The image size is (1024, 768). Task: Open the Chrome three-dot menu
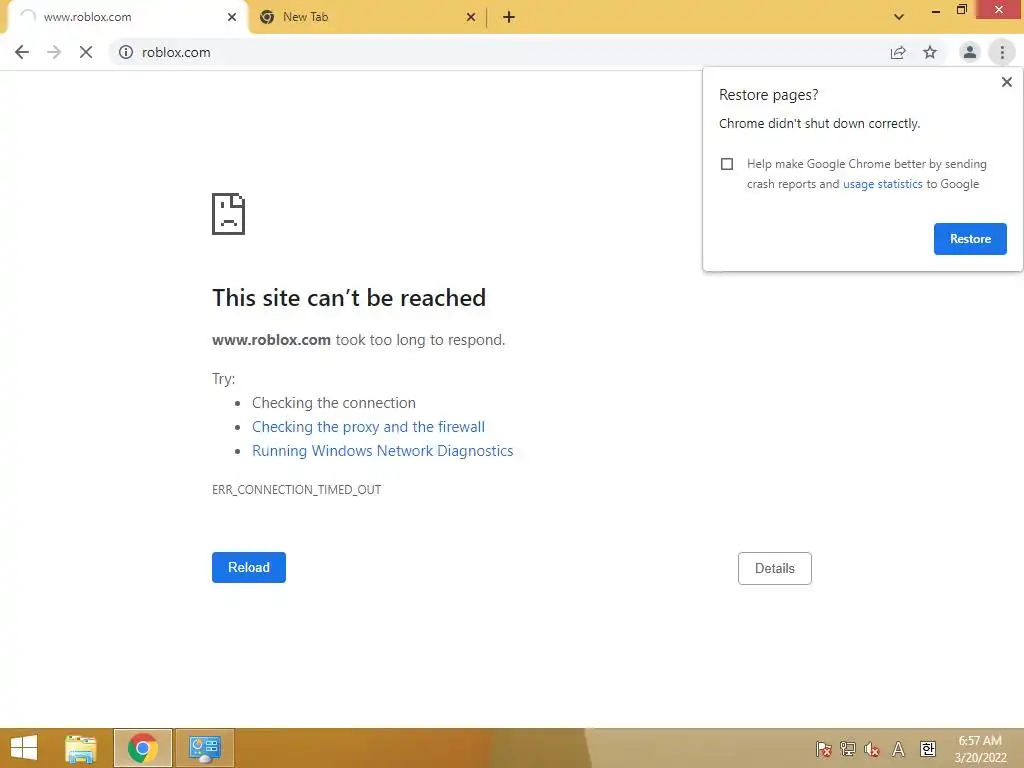pyautogui.click(x=1002, y=52)
